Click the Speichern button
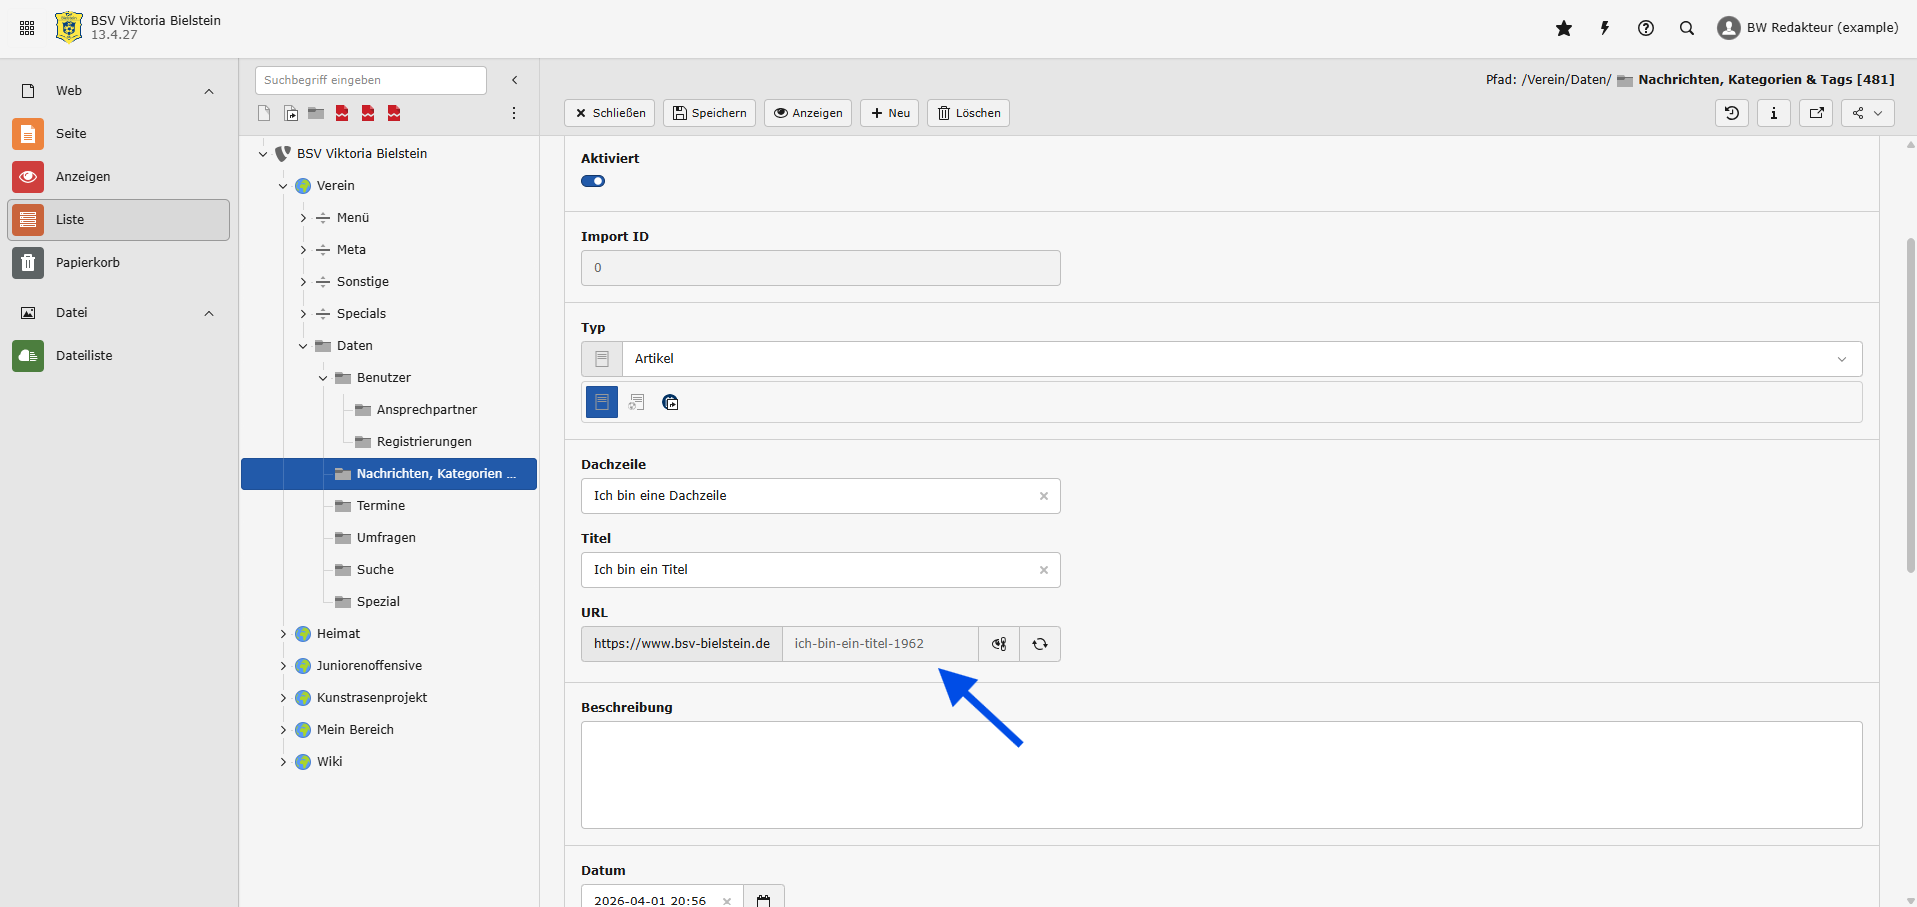This screenshot has width=1917, height=907. [709, 113]
